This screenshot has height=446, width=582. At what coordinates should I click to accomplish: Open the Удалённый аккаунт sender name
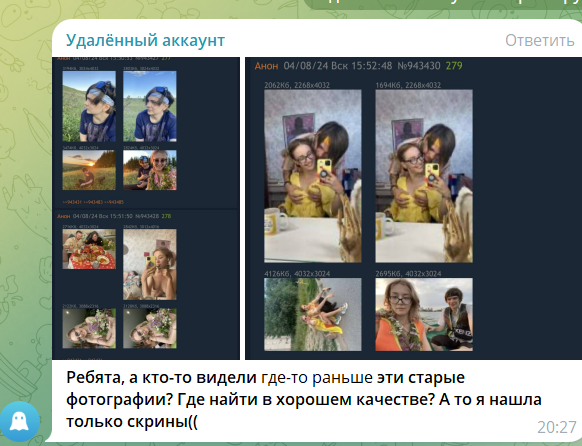tap(145, 40)
